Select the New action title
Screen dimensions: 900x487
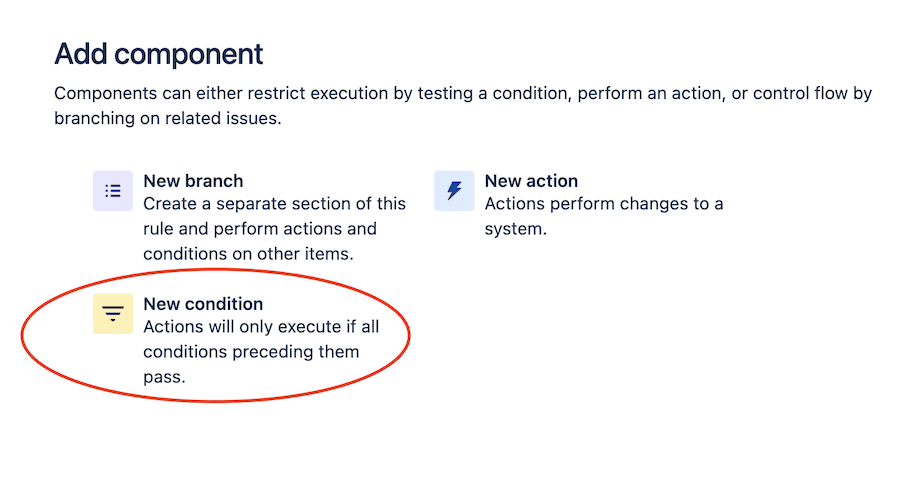pos(532,181)
